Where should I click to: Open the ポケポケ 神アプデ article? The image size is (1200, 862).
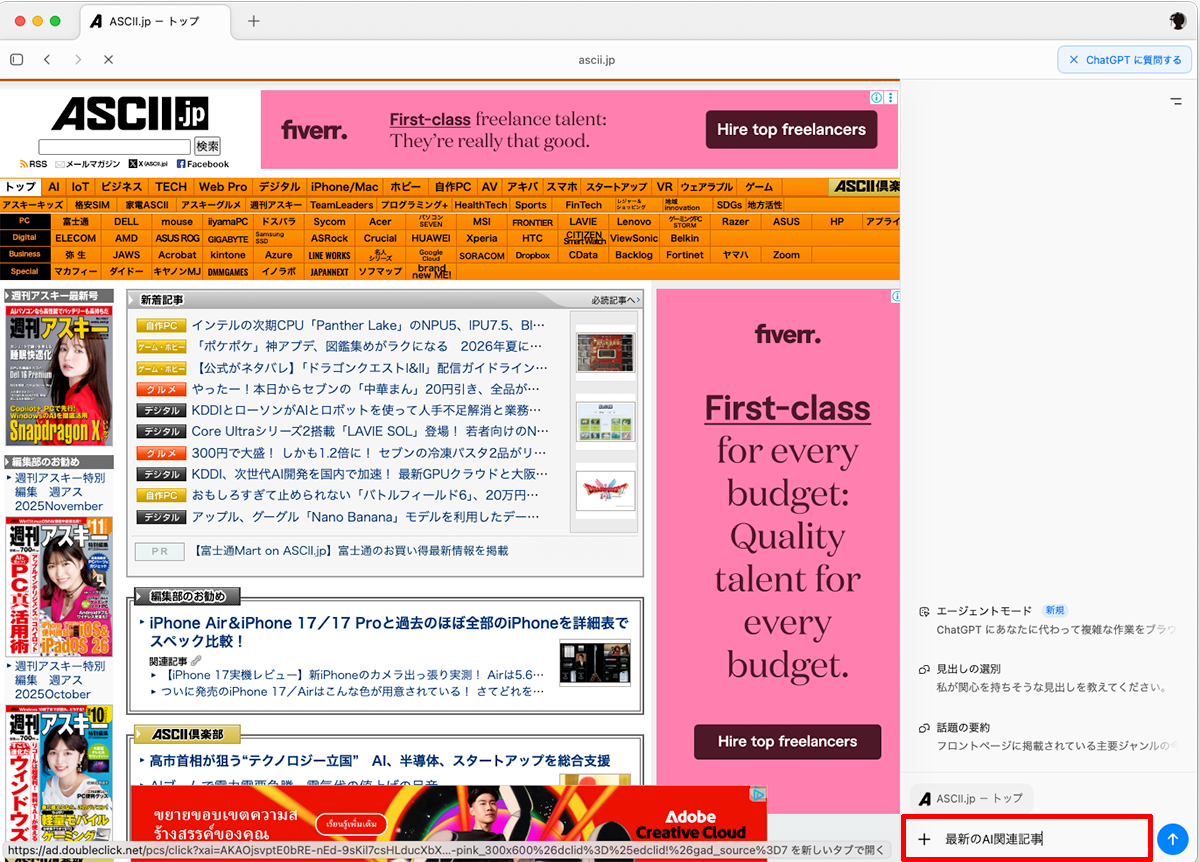(369, 346)
